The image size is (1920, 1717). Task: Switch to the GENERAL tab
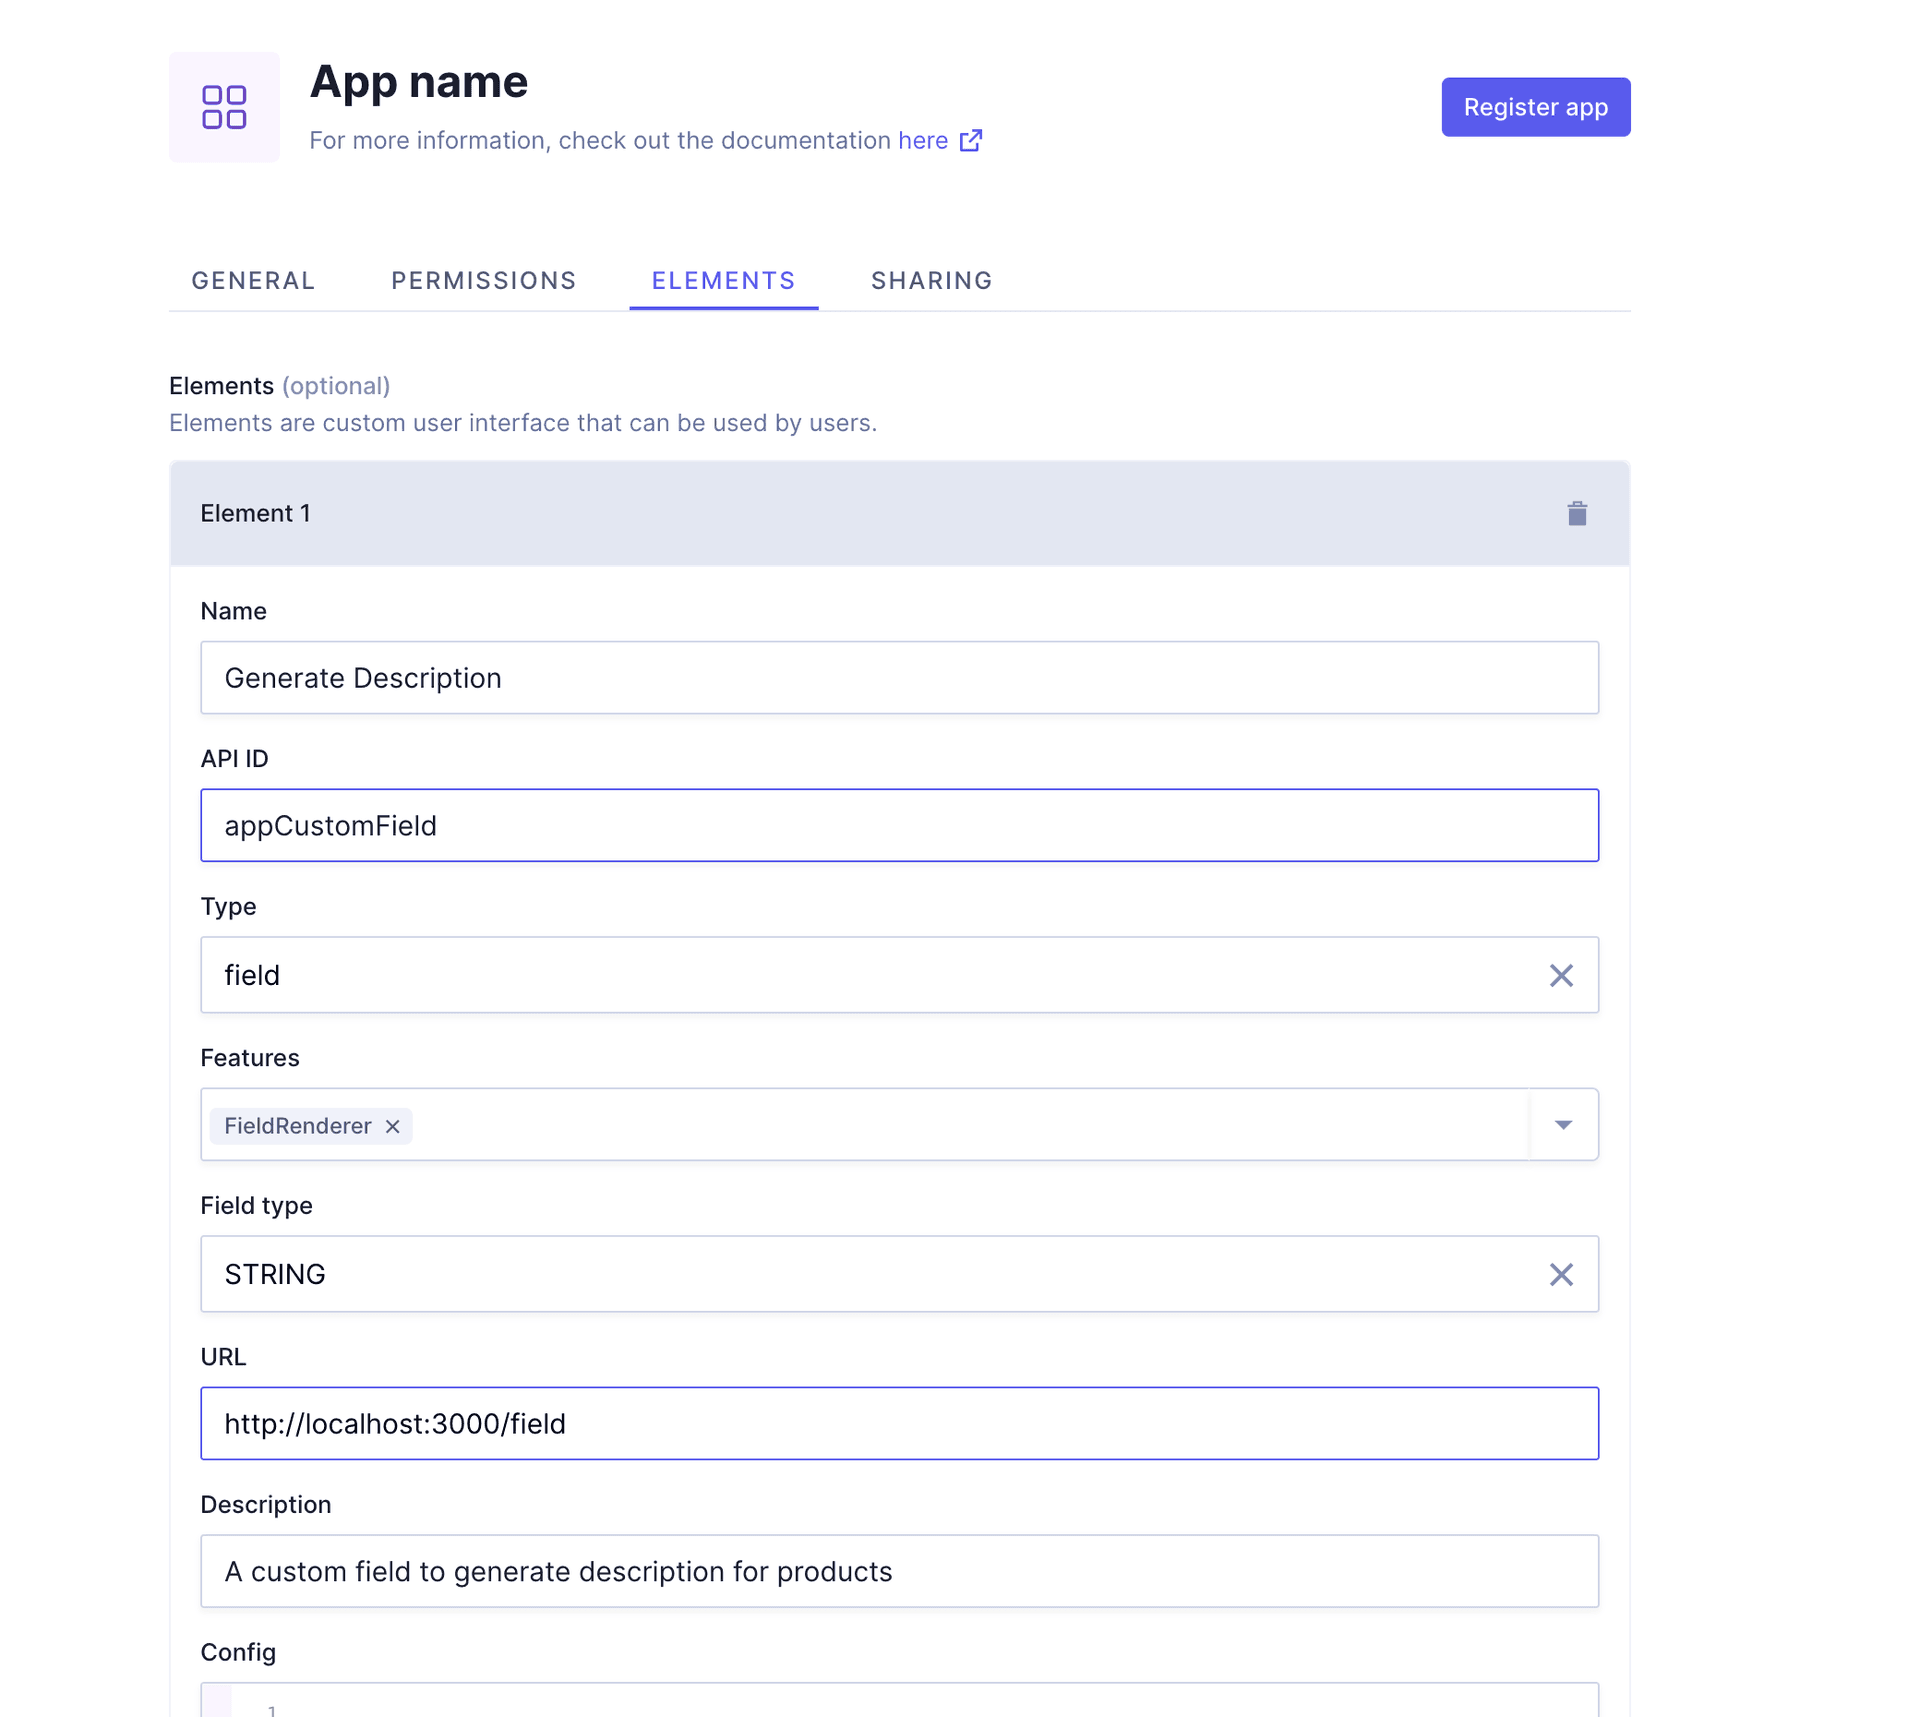point(253,280)
